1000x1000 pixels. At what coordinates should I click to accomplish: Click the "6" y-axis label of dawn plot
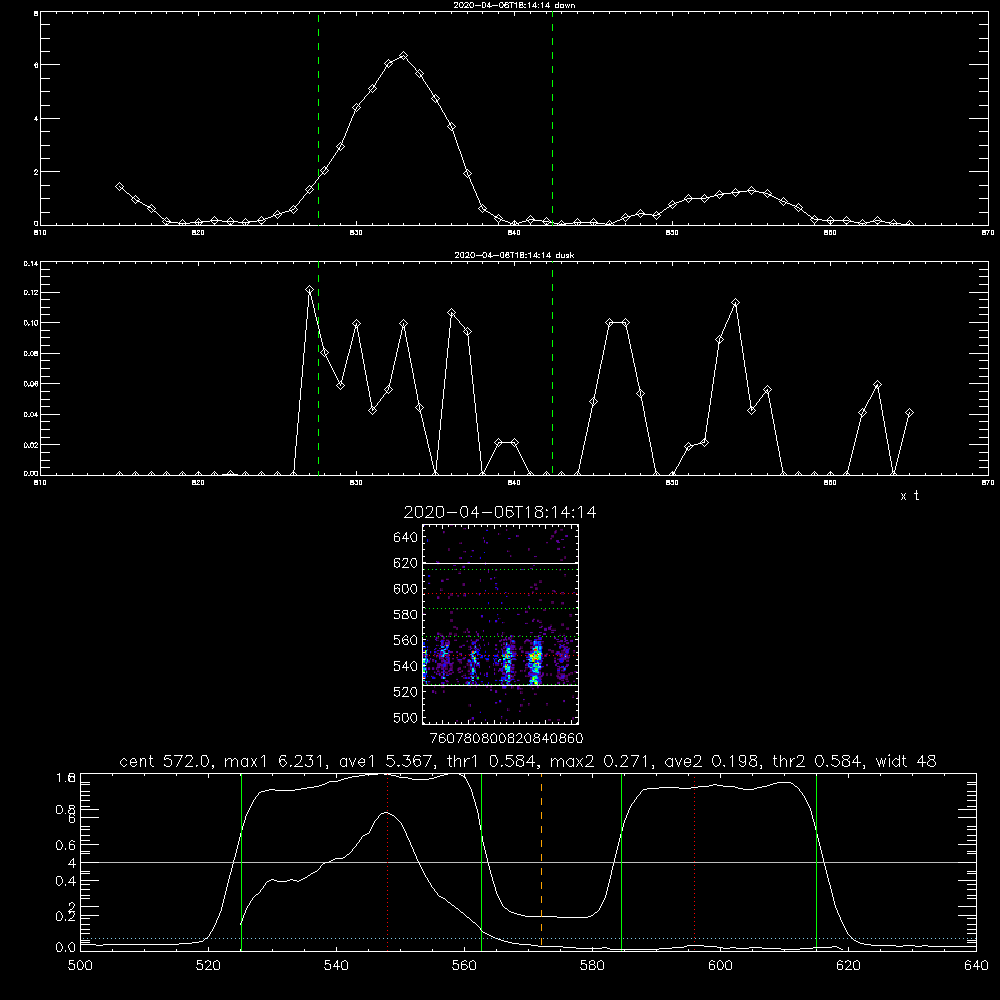pos(36,65)
